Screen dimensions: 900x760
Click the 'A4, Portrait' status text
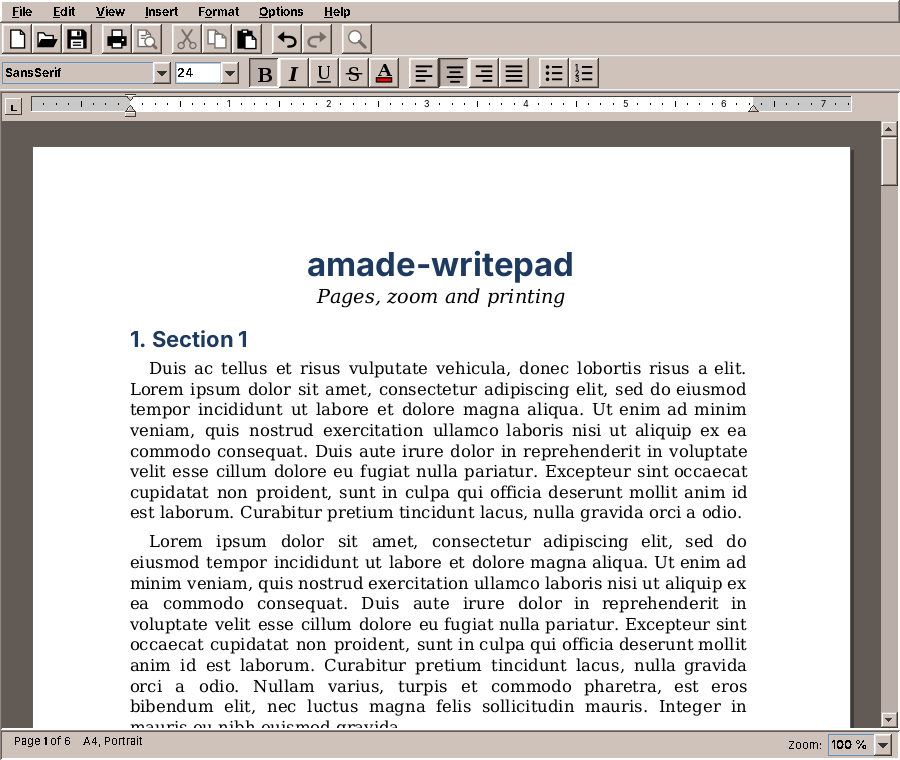pos(112,741)
